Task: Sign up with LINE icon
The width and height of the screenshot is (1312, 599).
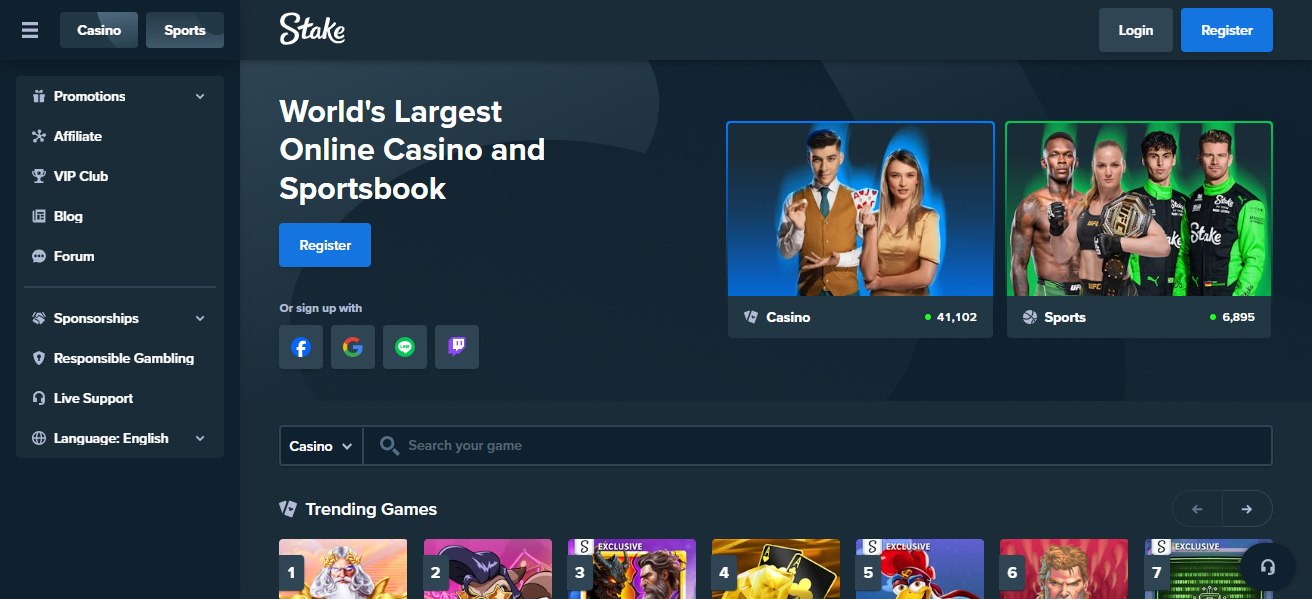Action: [x=405, y=347]
